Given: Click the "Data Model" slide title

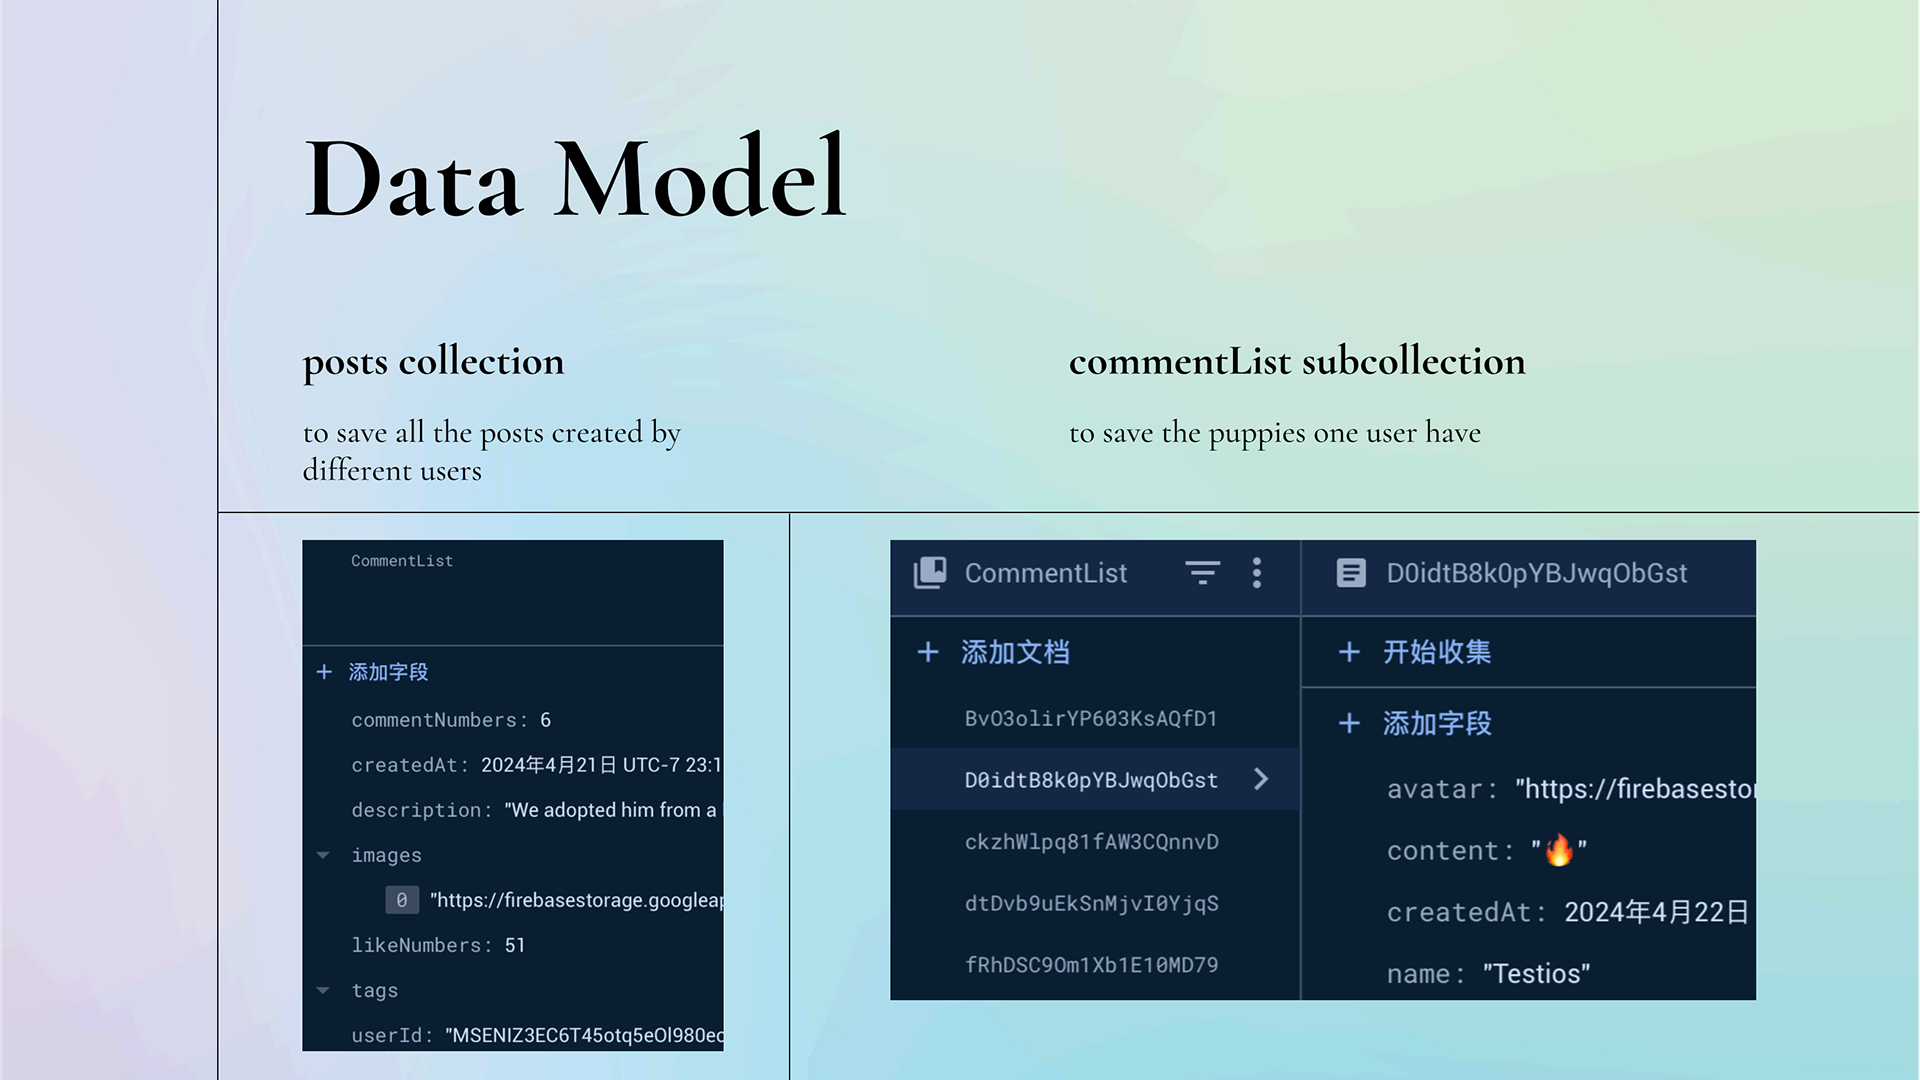Looking at the screenshot, I should pos(575,178).
